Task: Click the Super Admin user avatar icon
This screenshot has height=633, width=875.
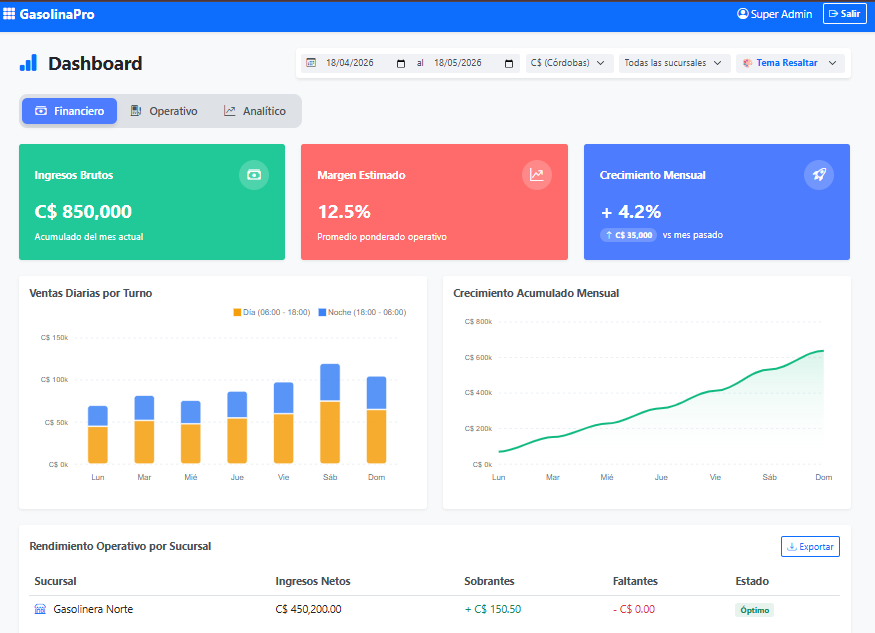Action: click(742, 14)
